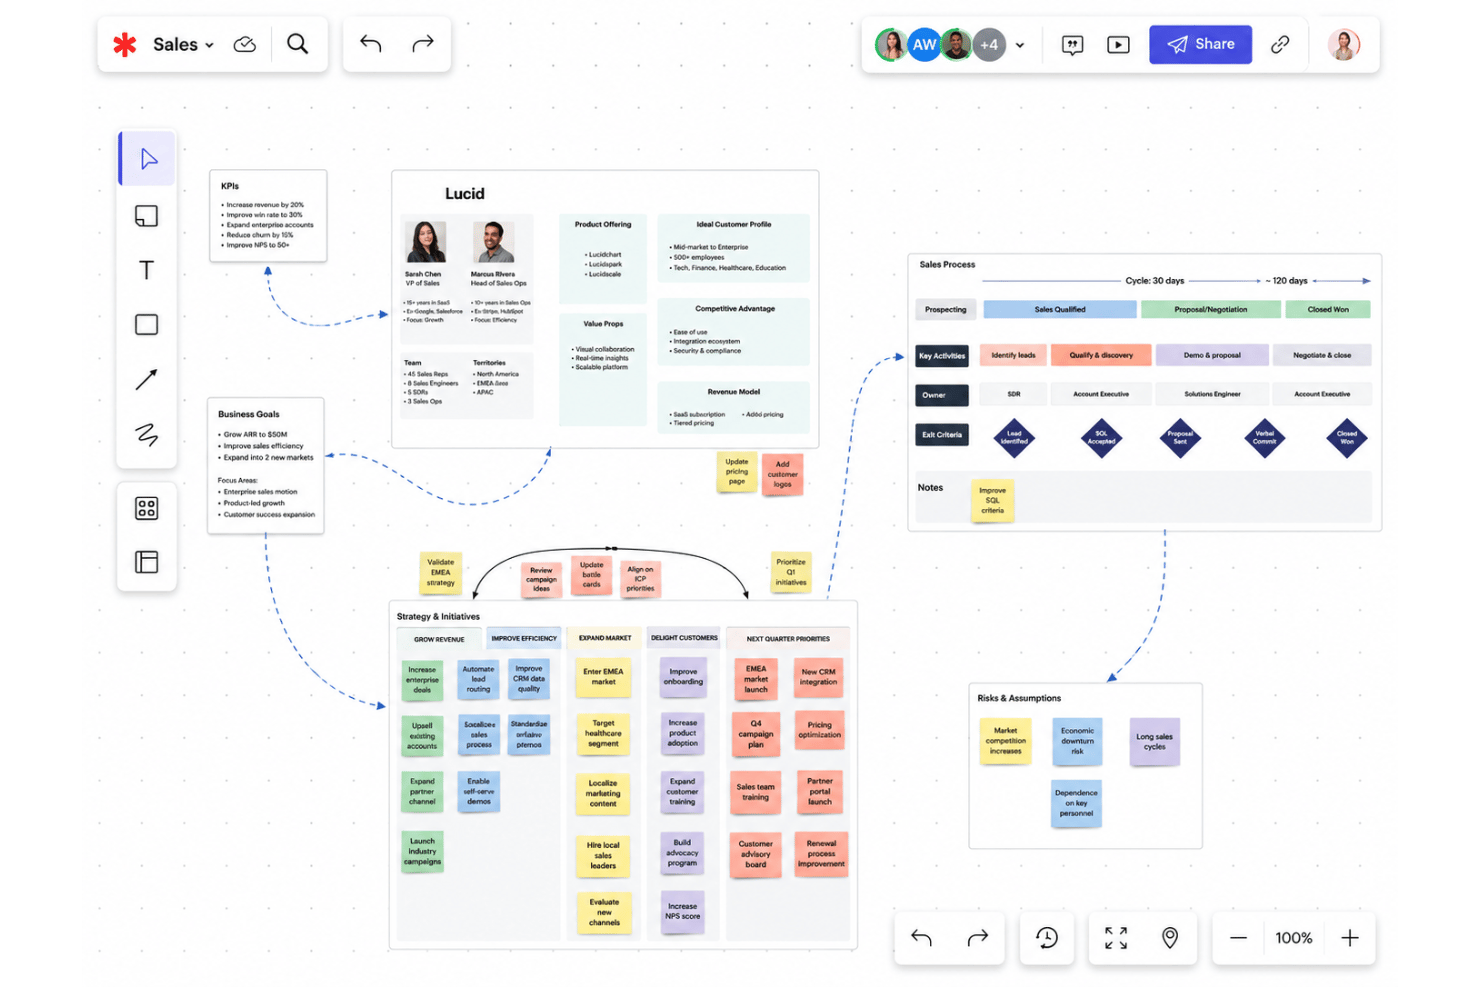
Task: Click the Prospecting stage label
Action: tap(946, 310)
